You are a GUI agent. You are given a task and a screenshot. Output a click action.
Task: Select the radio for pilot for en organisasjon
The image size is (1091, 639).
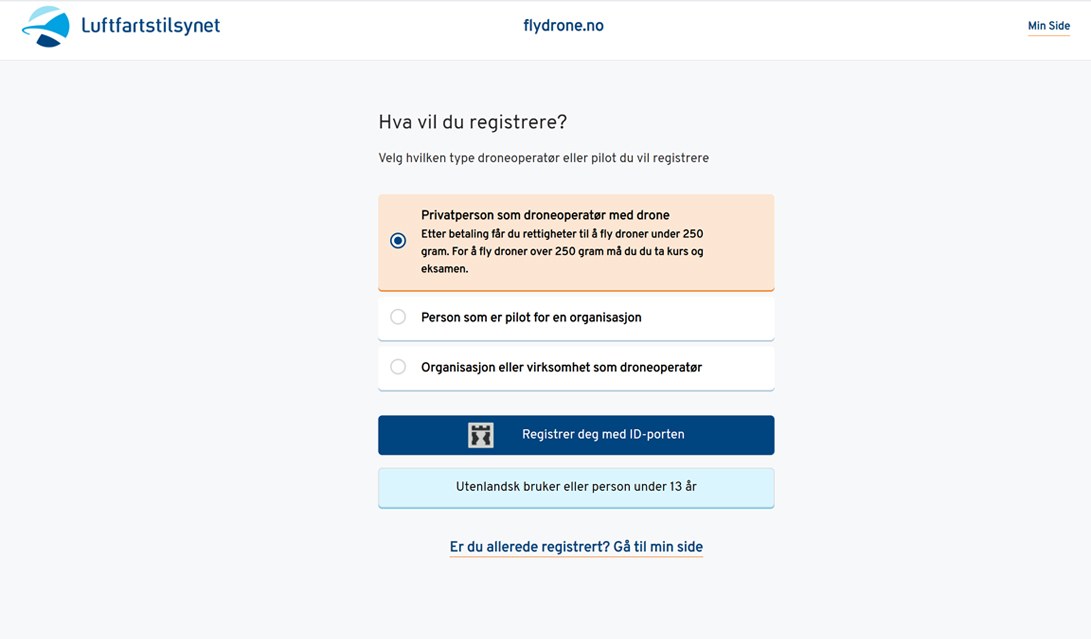[398, 317]
